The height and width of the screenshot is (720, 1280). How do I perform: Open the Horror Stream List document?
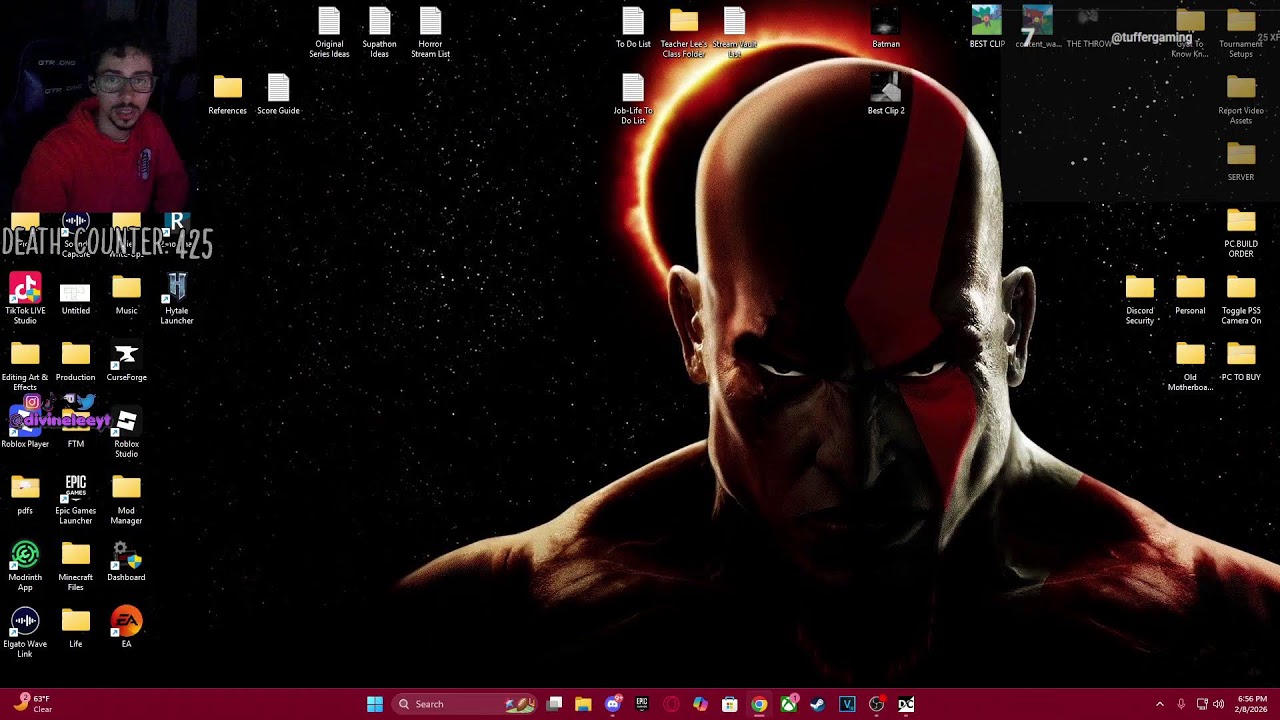click(430, 33)
